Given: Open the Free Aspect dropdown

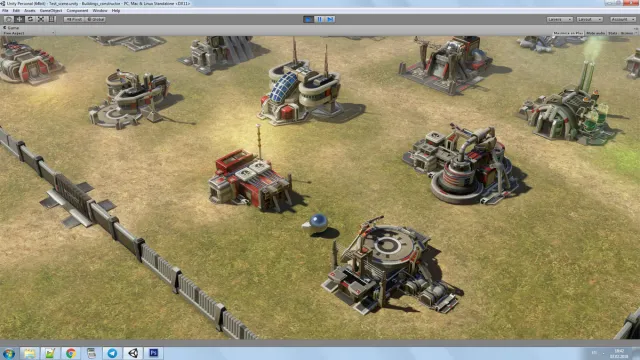Looking at the screenshot, I should point(29,33).
